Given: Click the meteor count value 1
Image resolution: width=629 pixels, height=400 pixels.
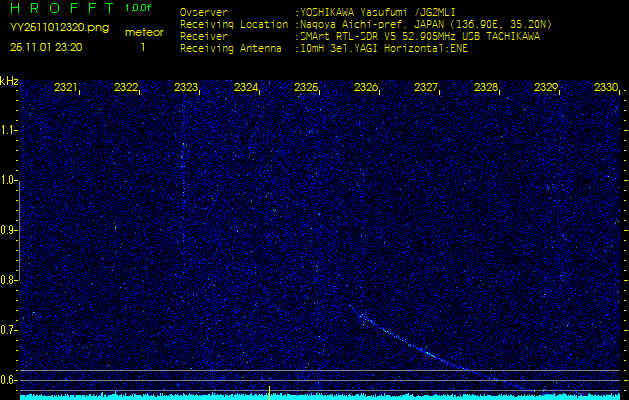Looking at the screenshot, I should click(x=142, y=47).
